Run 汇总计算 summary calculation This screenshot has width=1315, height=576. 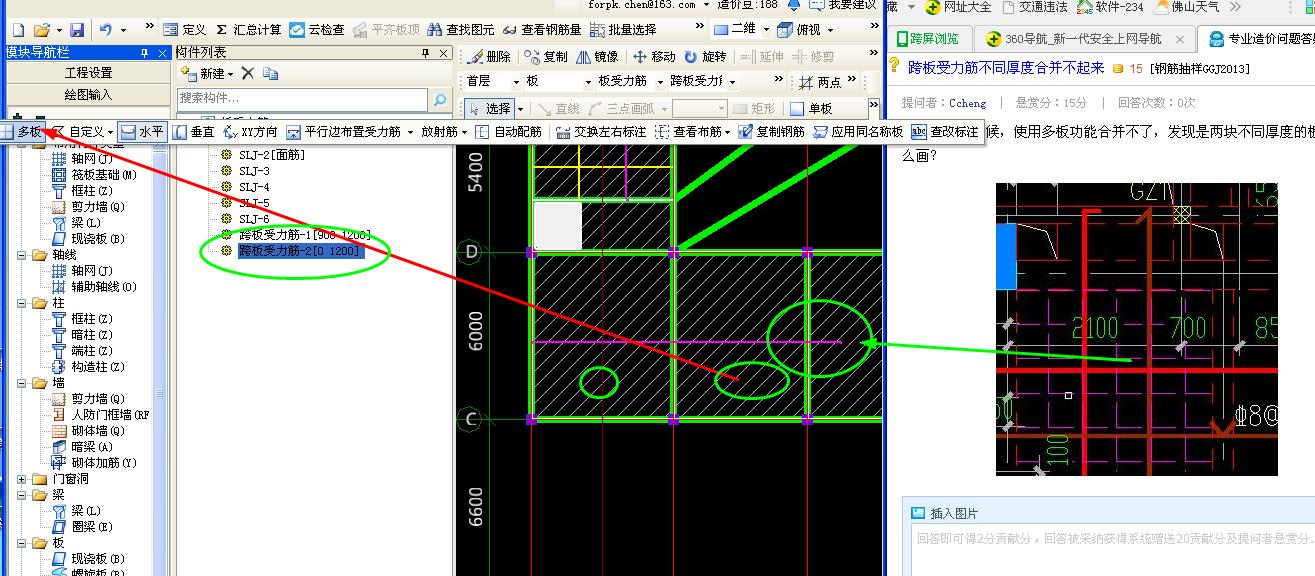click(x=248, y=30)
